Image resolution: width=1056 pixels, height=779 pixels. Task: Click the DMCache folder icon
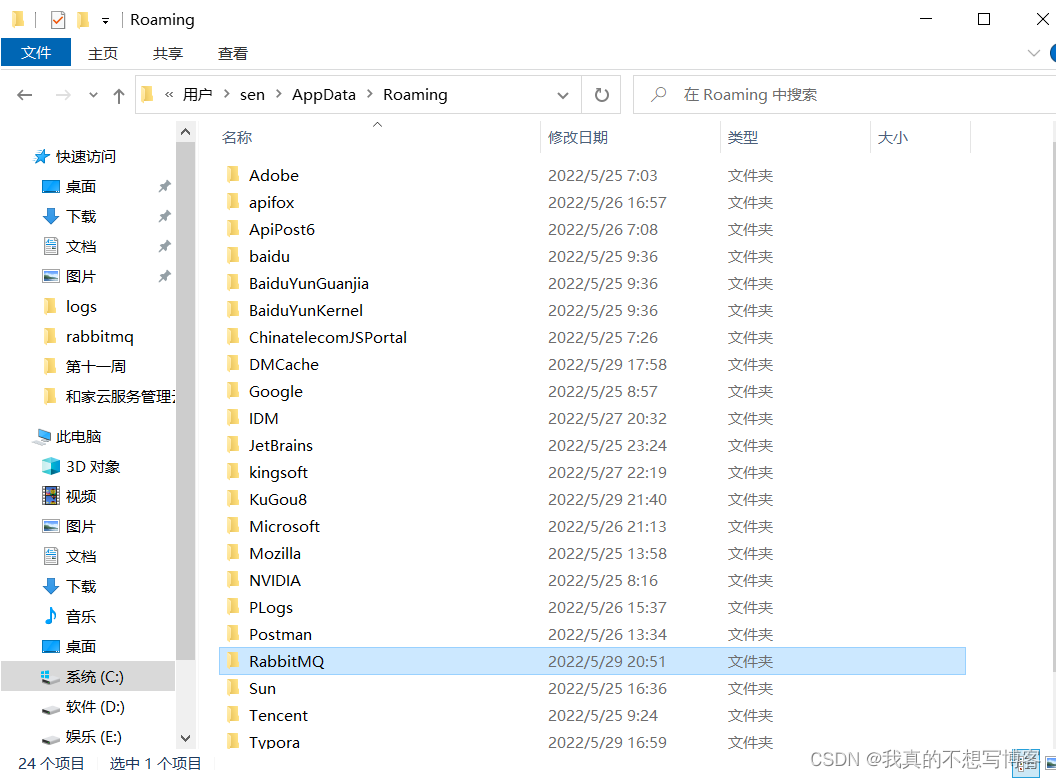click(x=233, y=363)
